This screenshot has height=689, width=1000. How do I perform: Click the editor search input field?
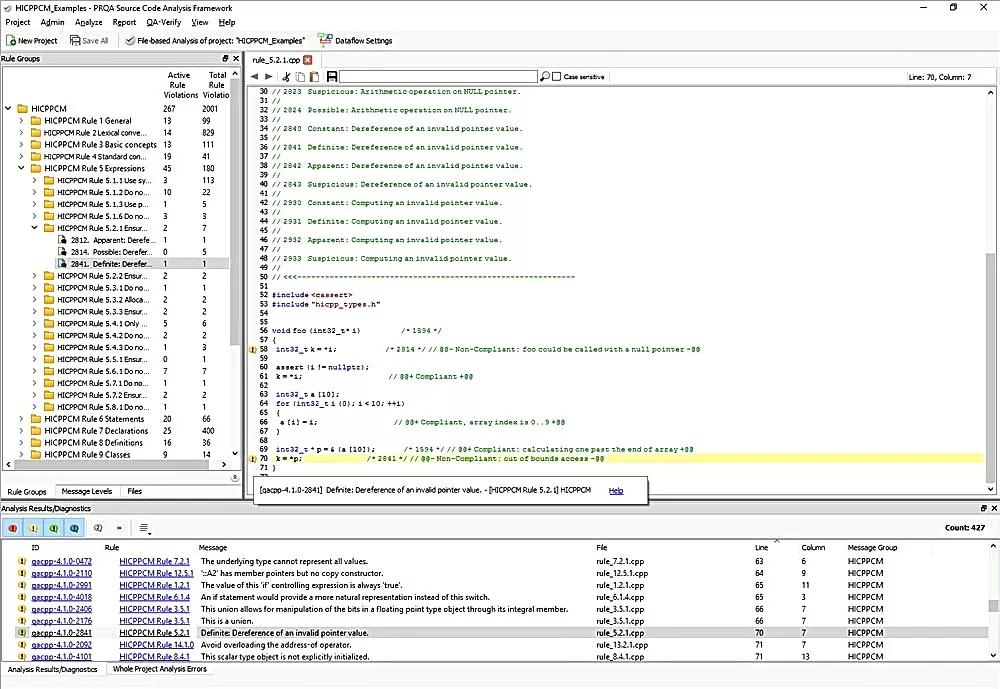point(439,77)
